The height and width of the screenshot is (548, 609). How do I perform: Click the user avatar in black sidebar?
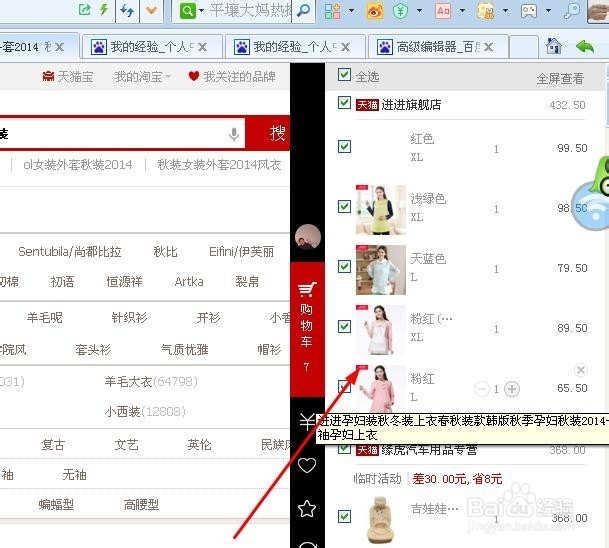308,237
